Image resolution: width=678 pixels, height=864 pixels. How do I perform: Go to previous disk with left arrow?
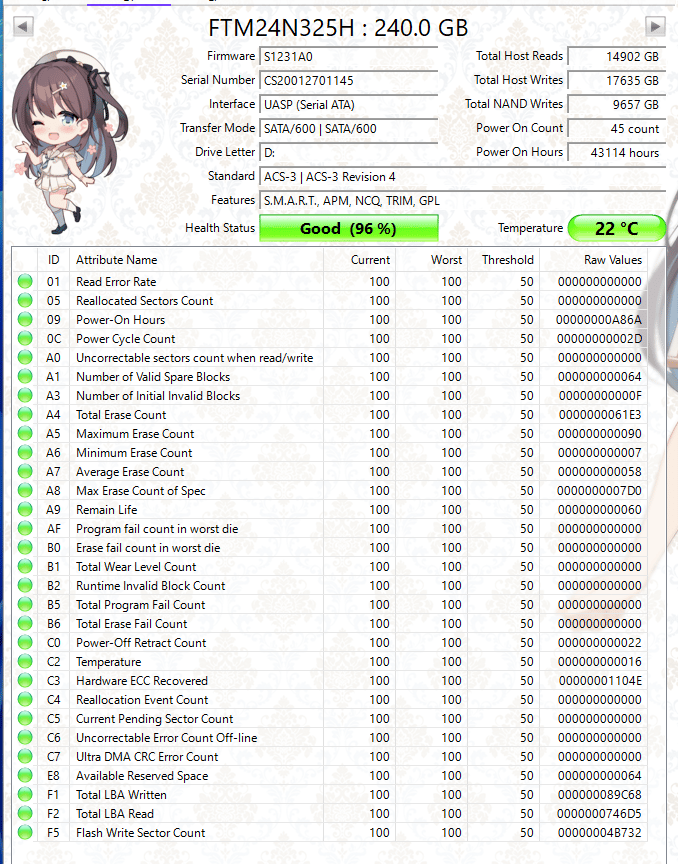[x=23, y=26]
